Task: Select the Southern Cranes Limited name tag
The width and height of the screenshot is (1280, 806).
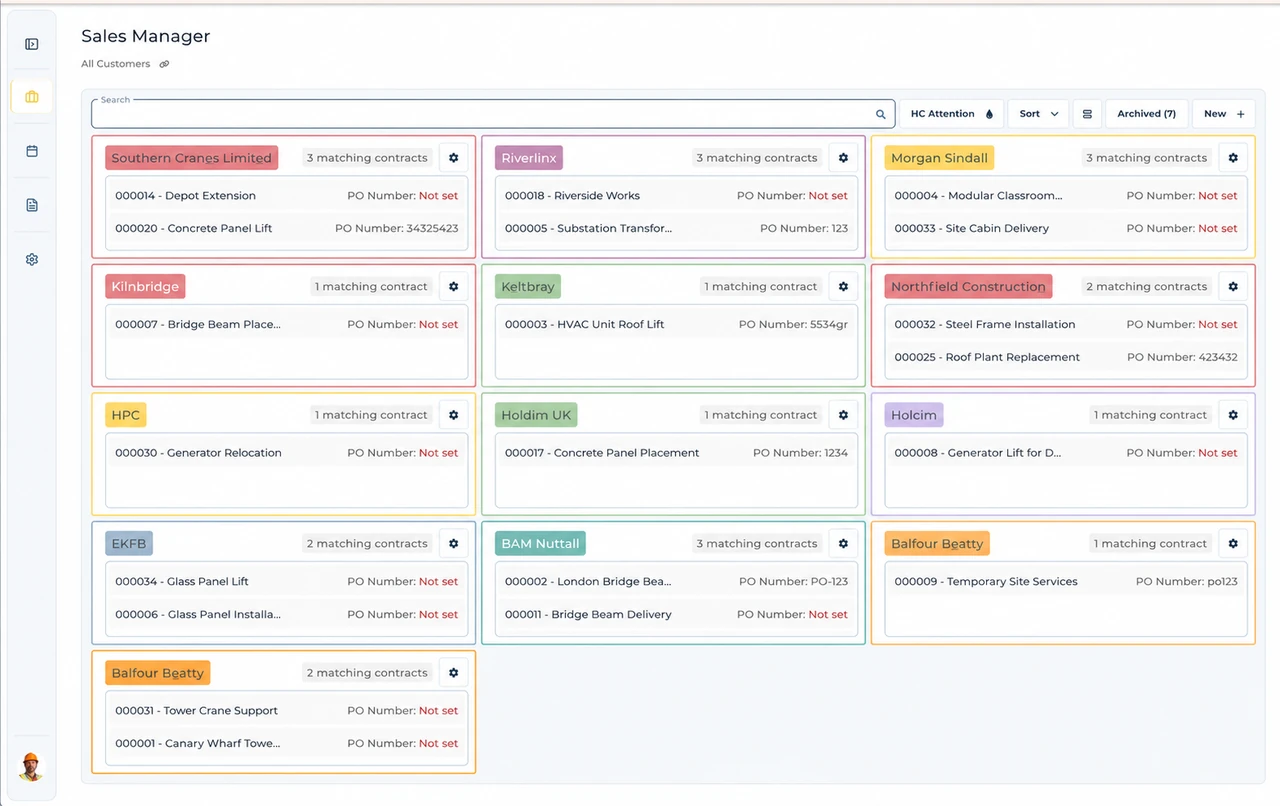Action: 191,158
